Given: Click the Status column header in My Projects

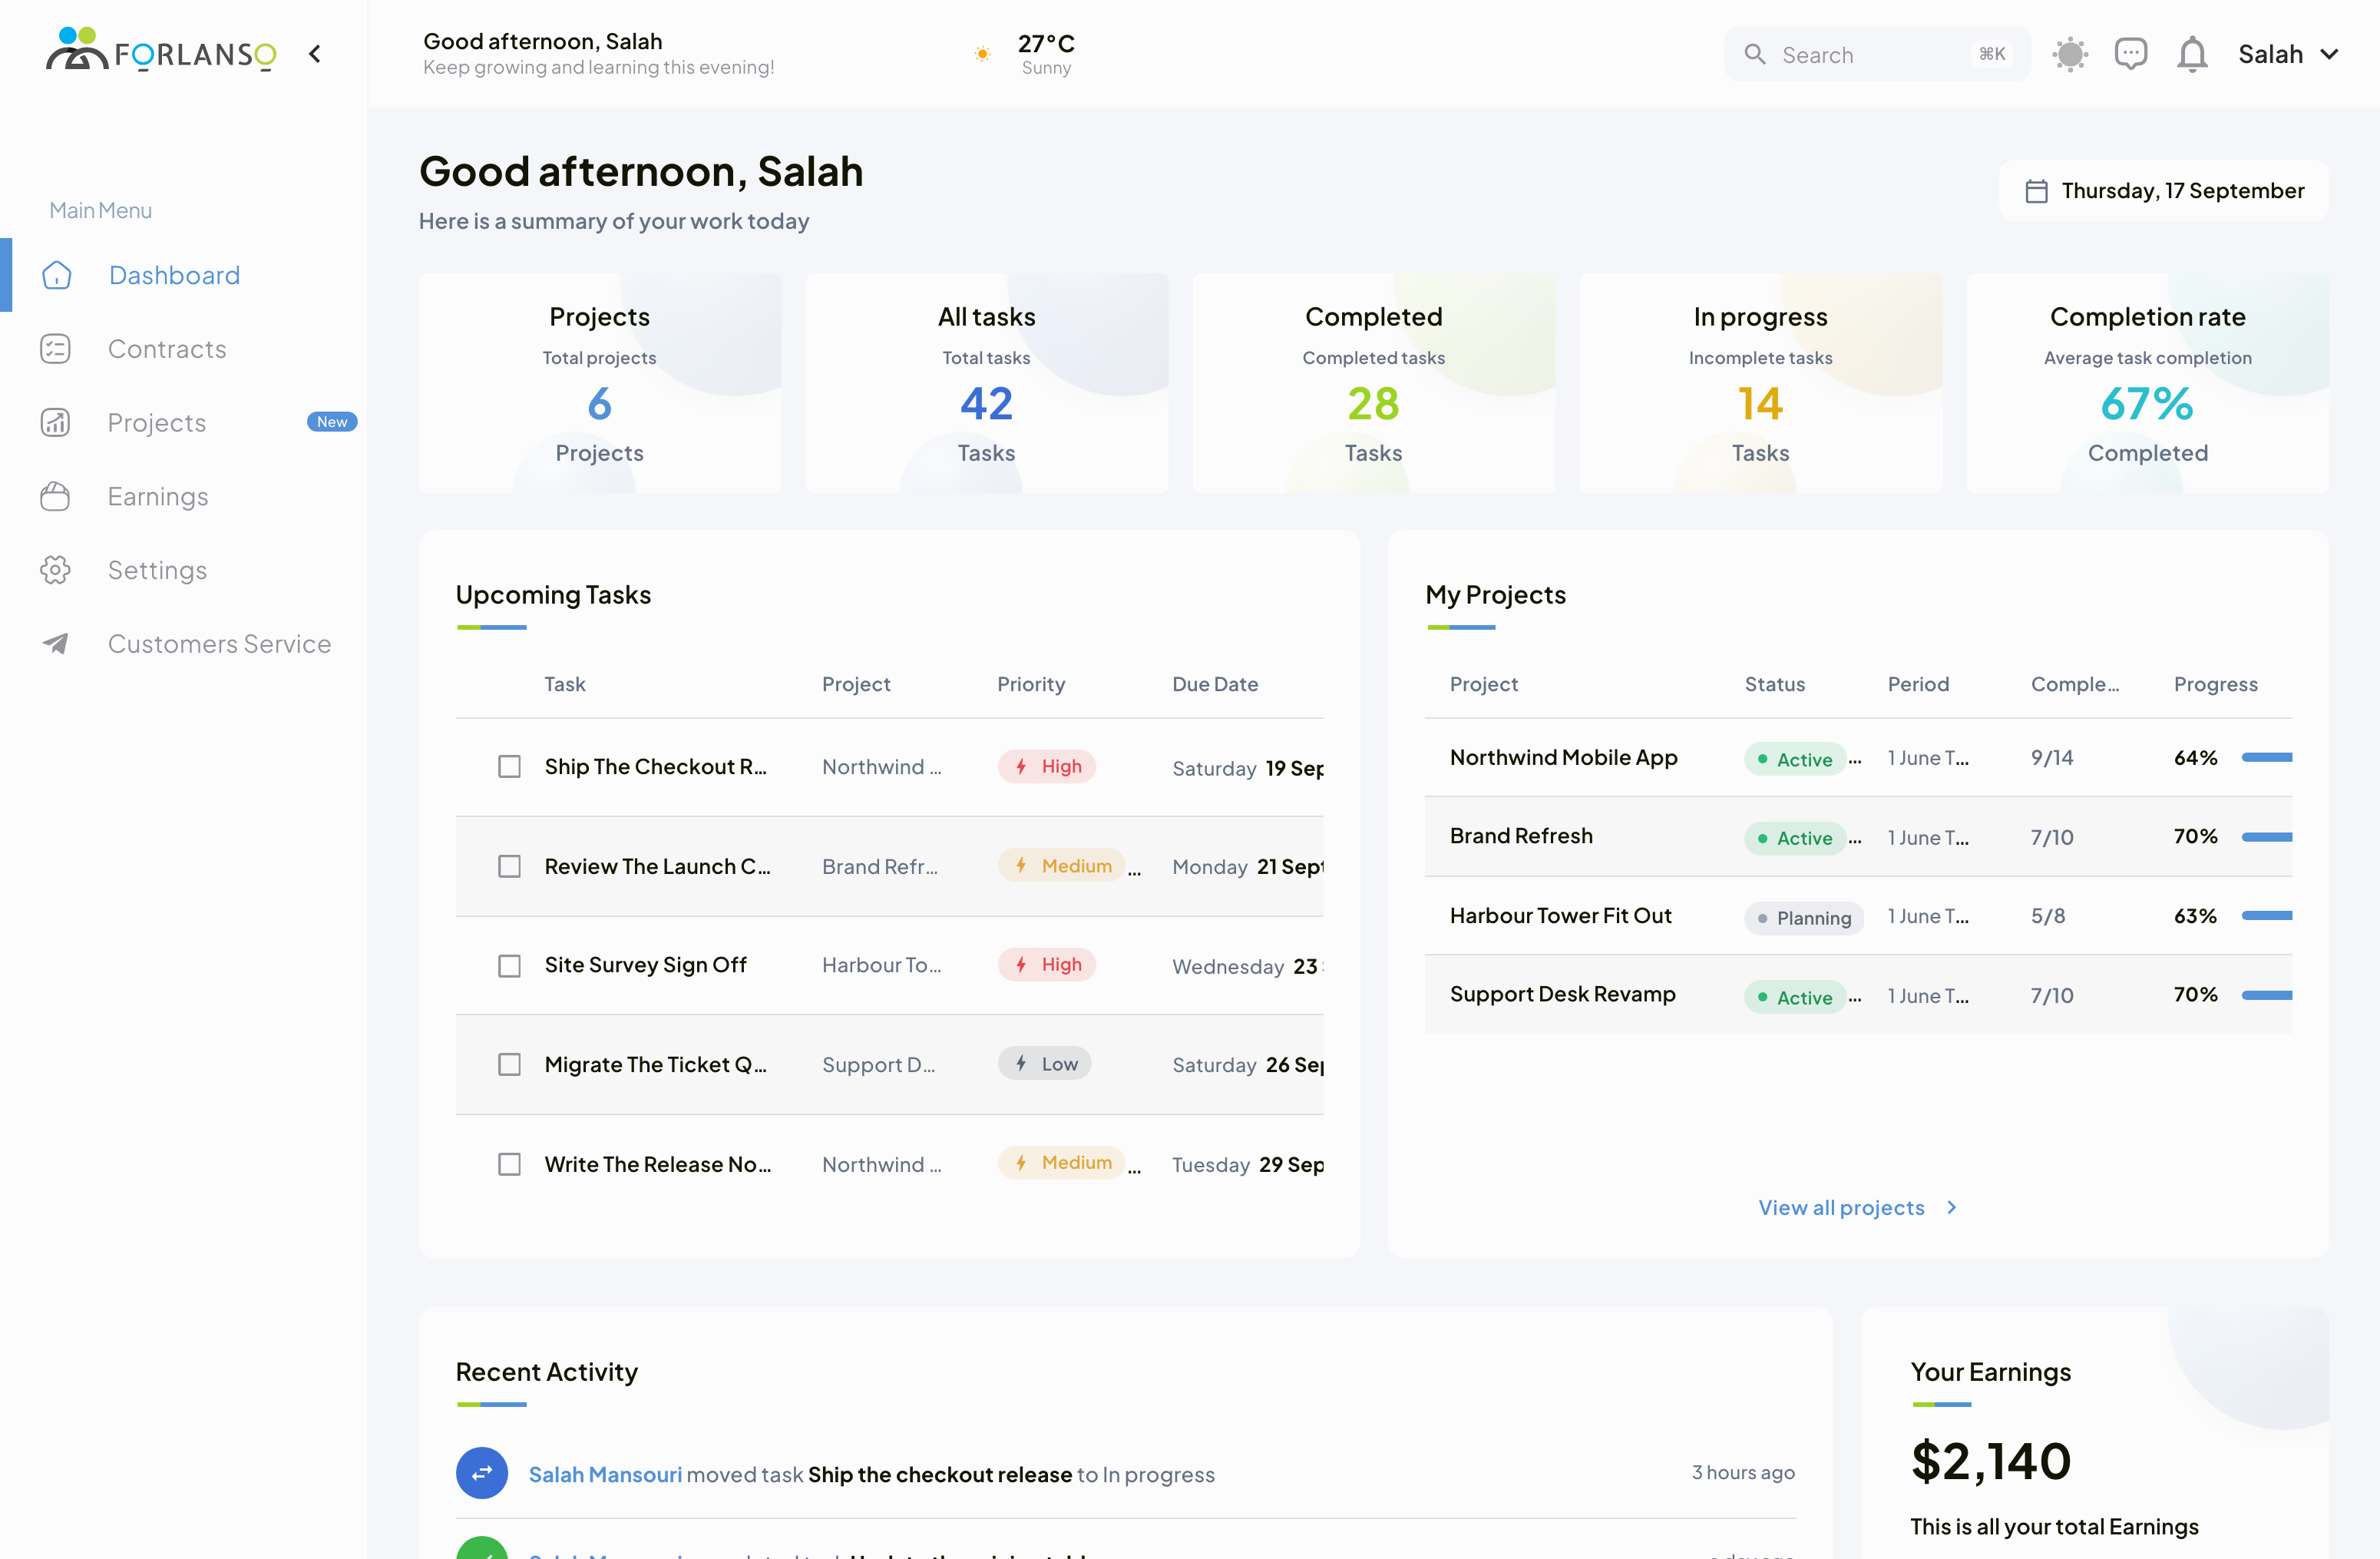Looking at the screenshot, I should (1775, 684).
